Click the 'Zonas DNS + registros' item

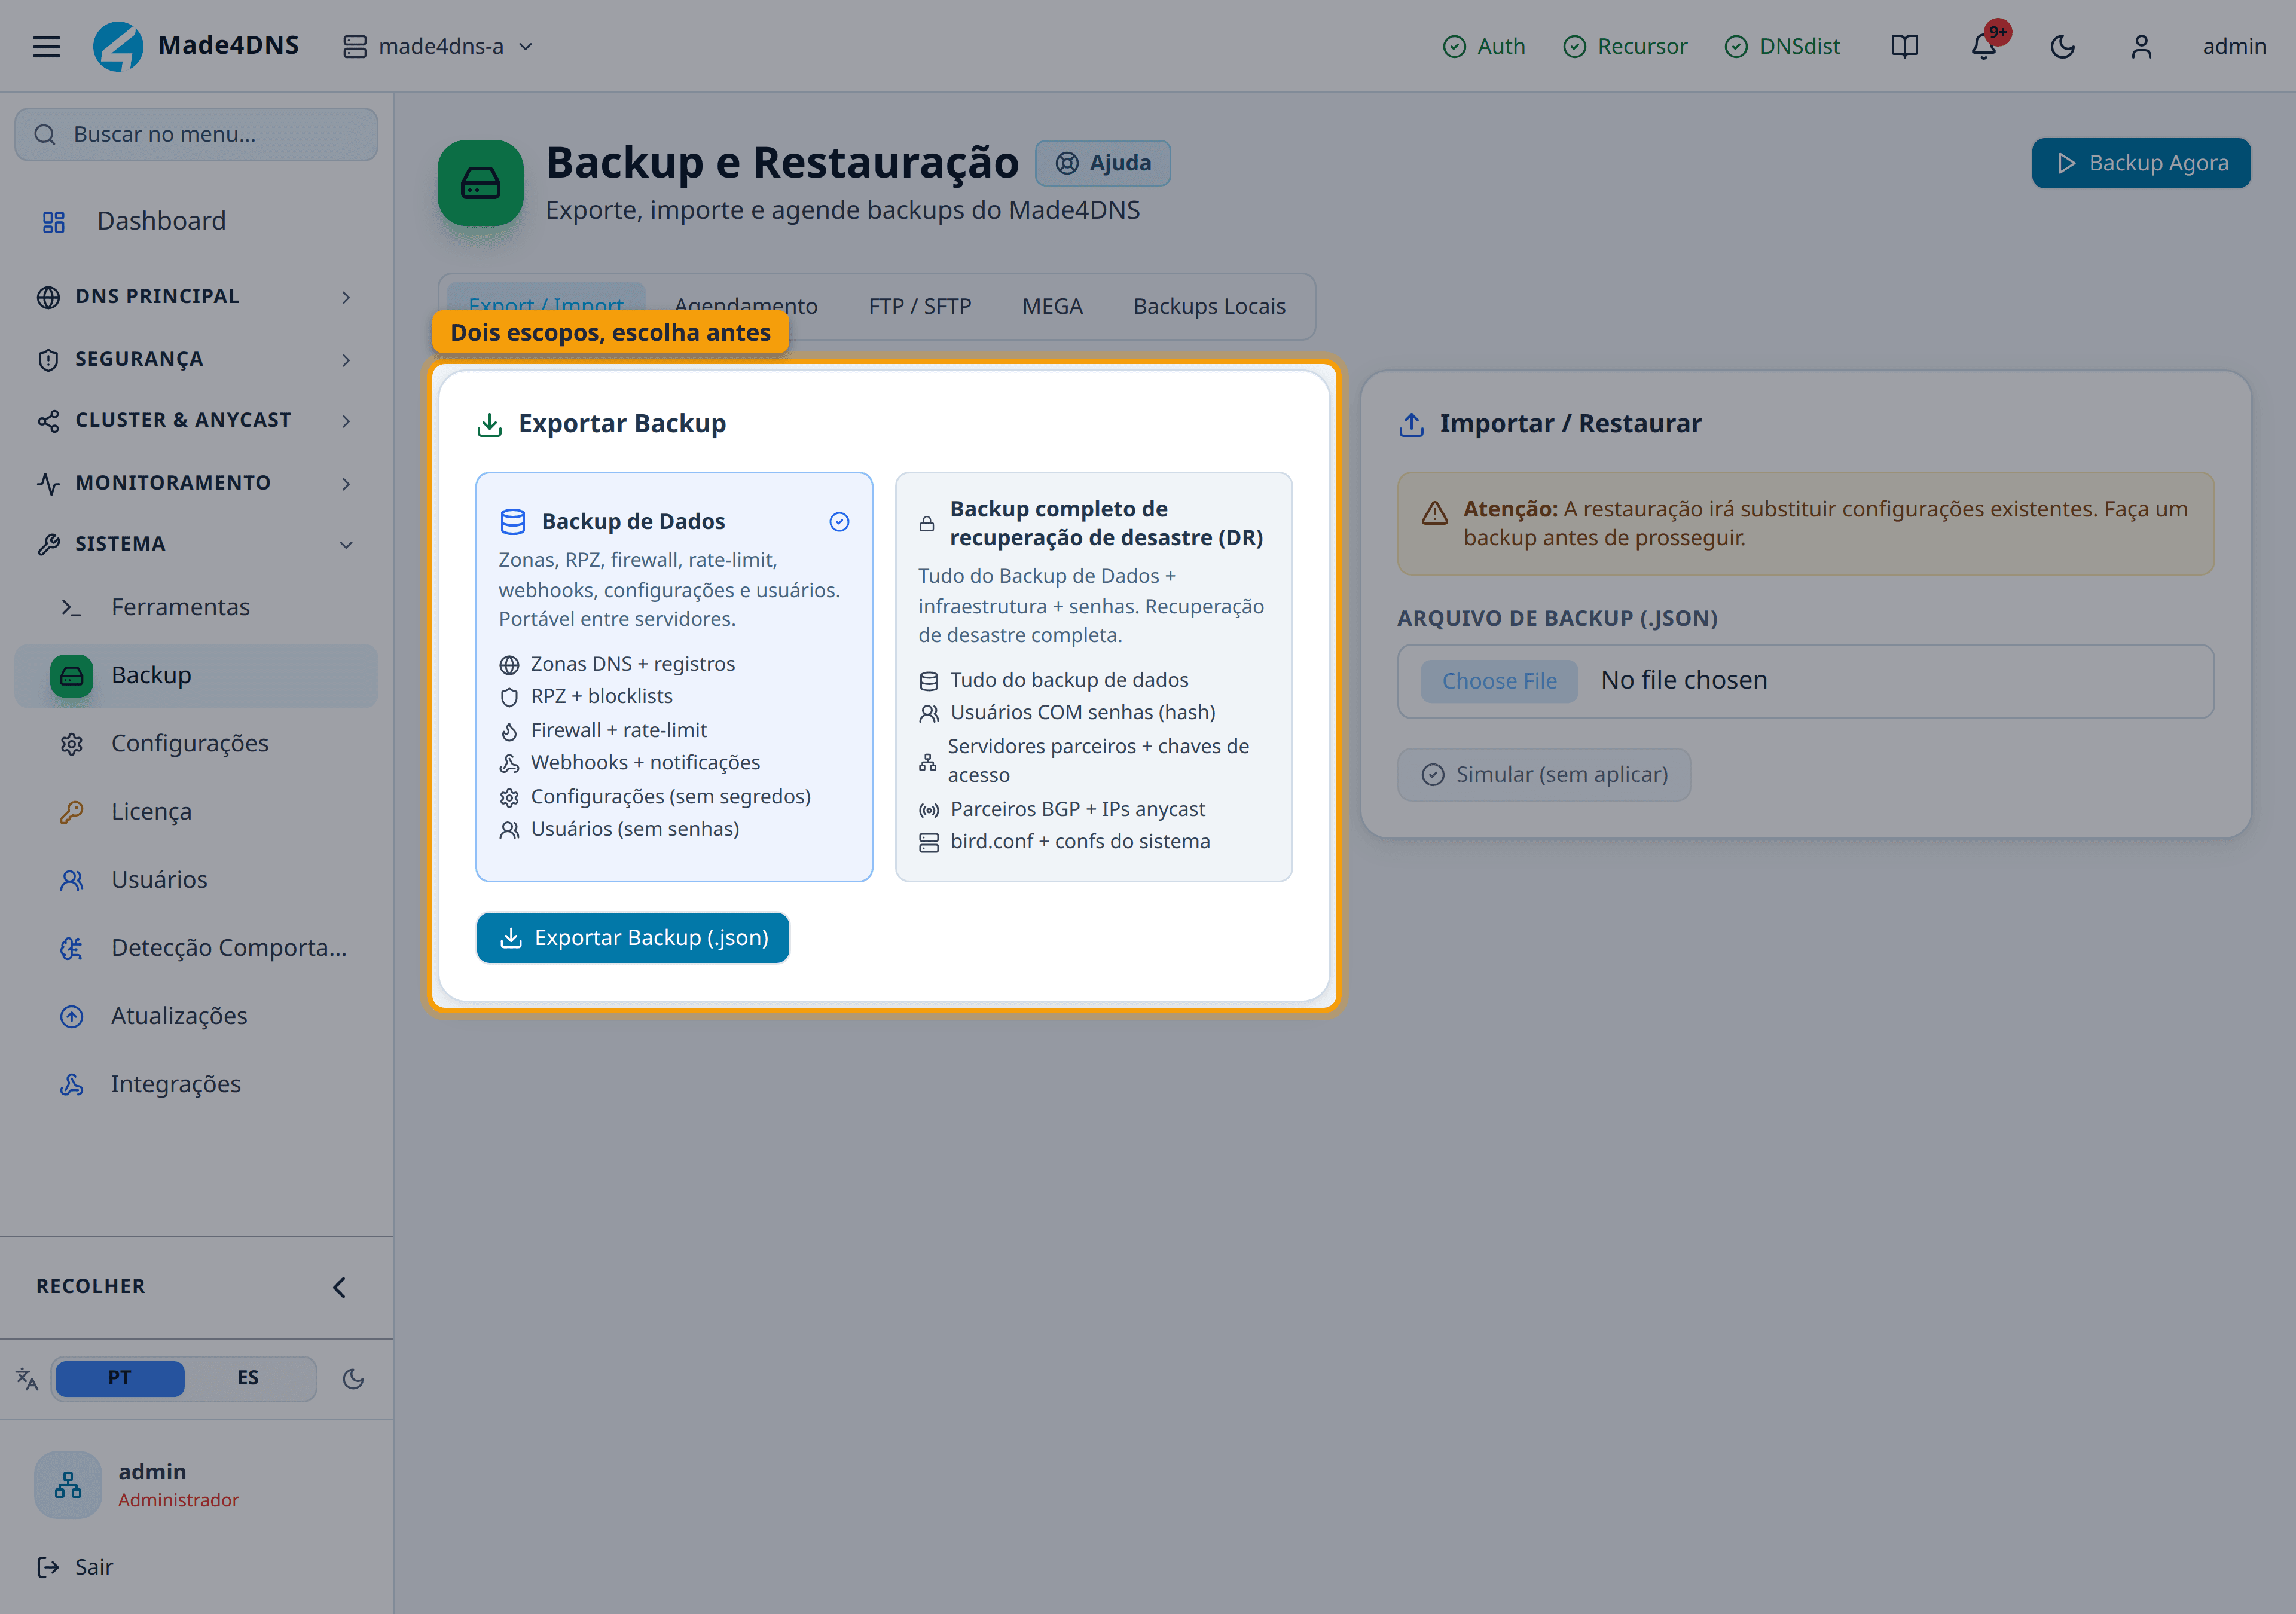coord(617,664)
